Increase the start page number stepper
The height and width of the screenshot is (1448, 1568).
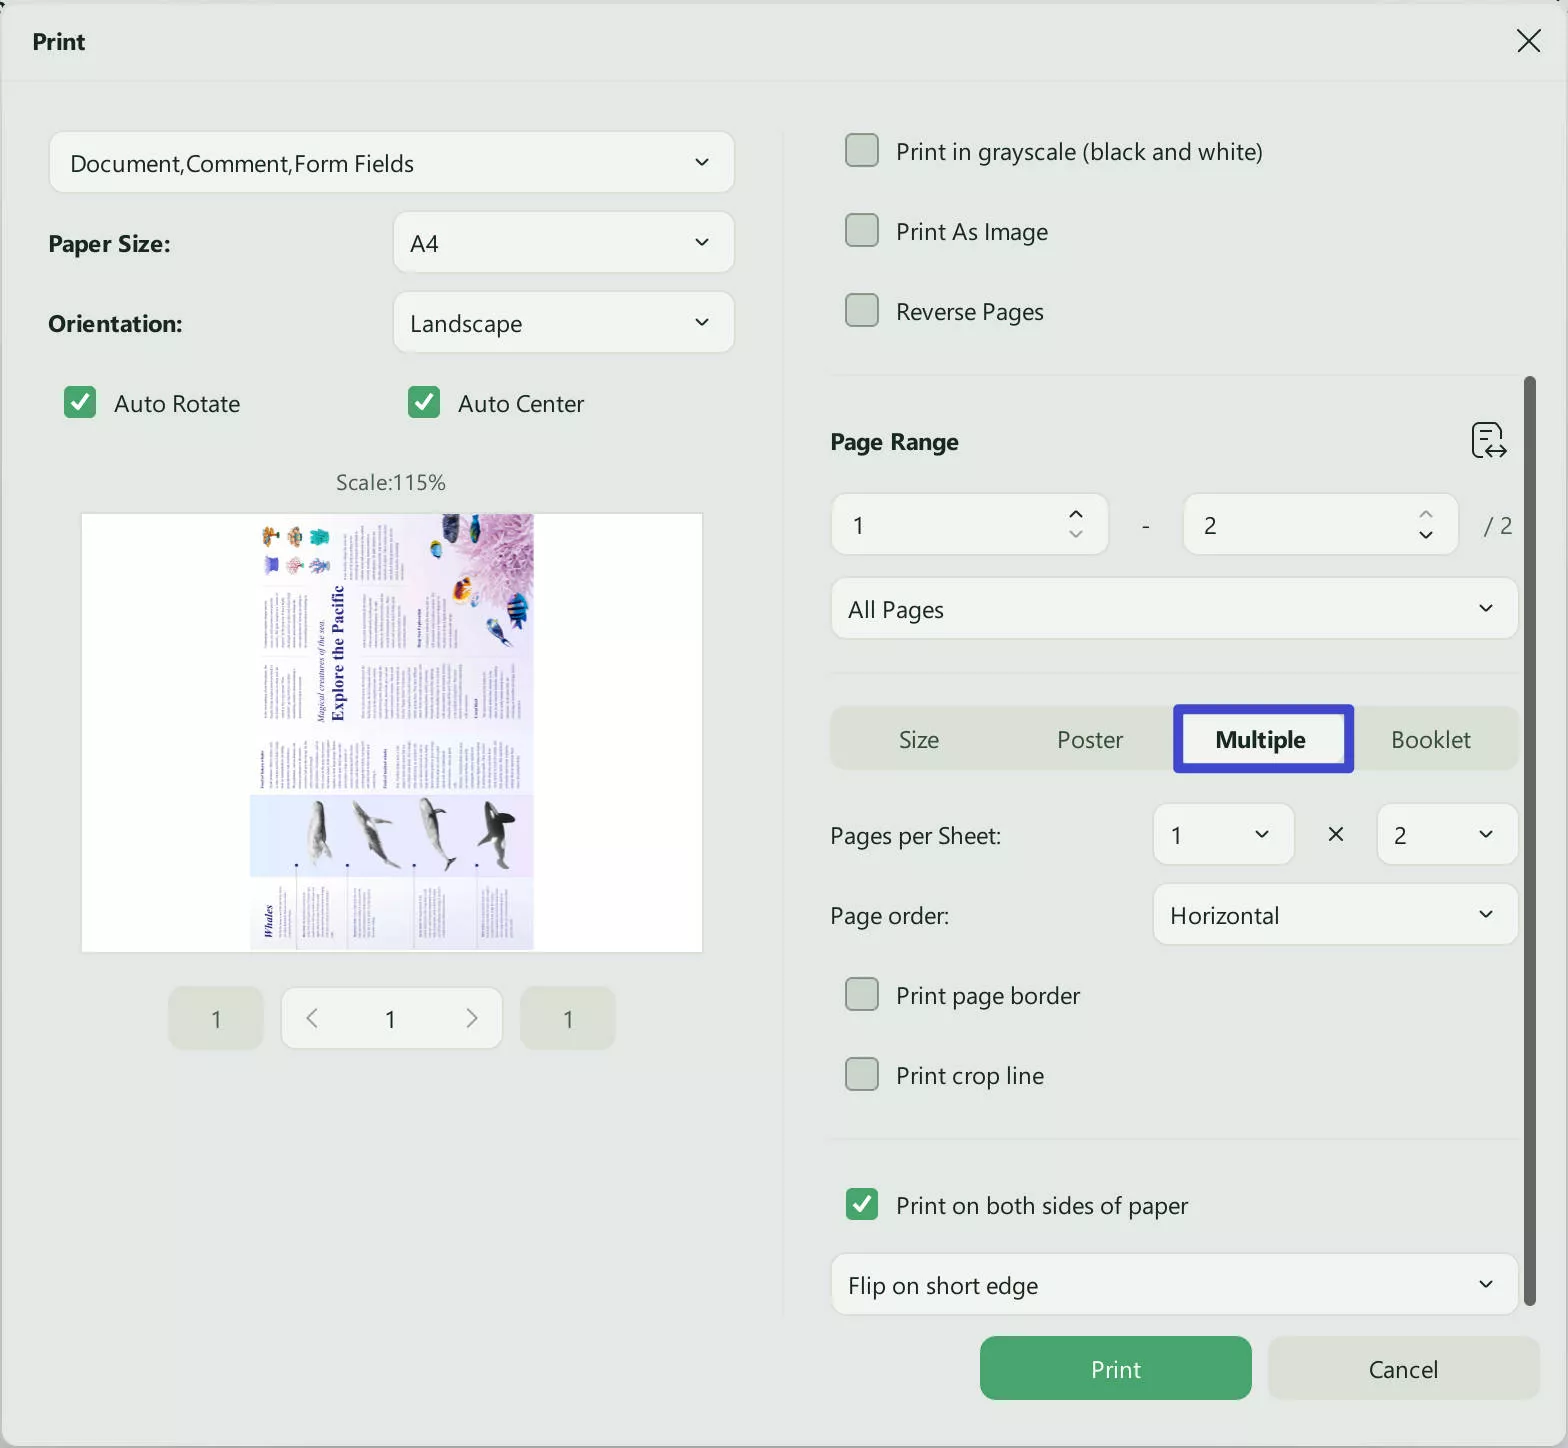pyautogui.click(x=1076, y=514)
